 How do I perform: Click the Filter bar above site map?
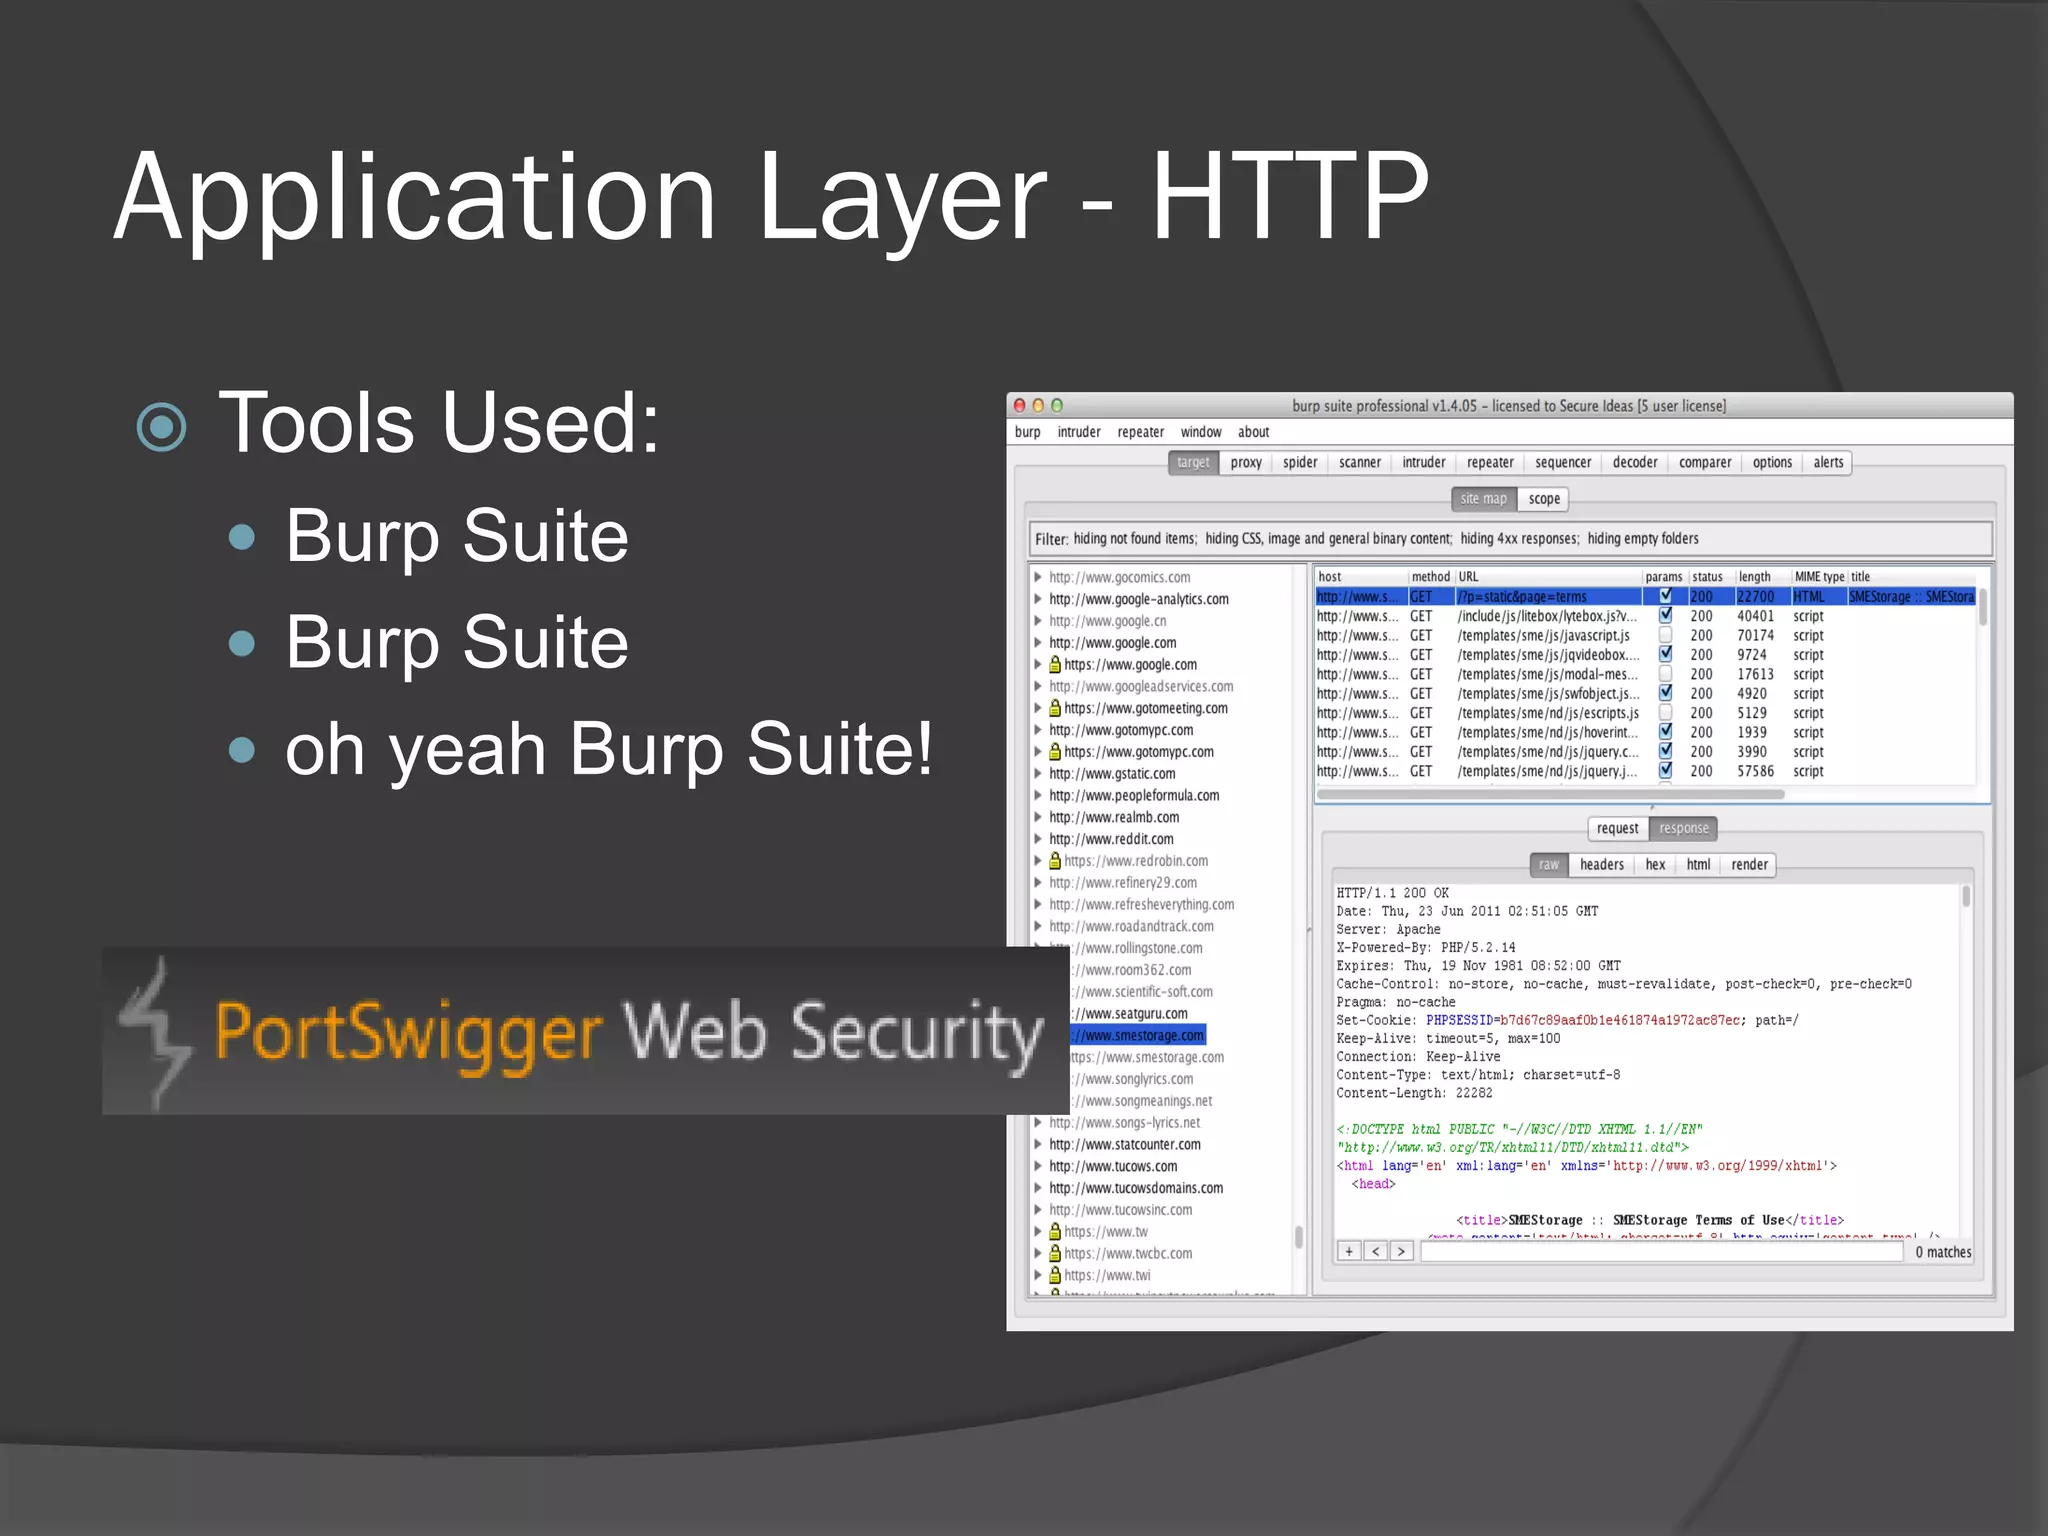1511,538
